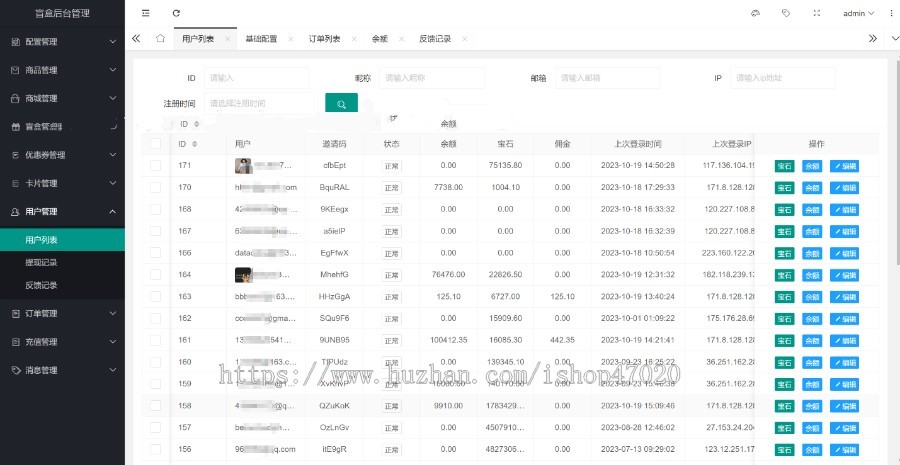Image resolution: width=900 pixels, height=465 pixels.
Task: Click 余额 button for user 161
Action: (812, 340)
